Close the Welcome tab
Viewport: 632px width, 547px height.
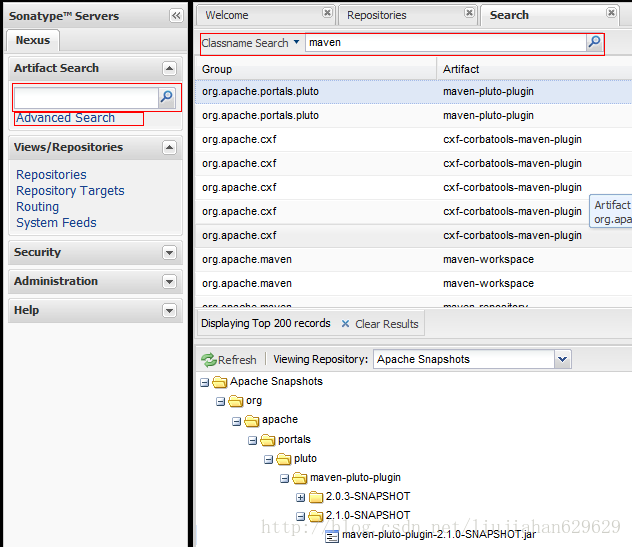327,13
